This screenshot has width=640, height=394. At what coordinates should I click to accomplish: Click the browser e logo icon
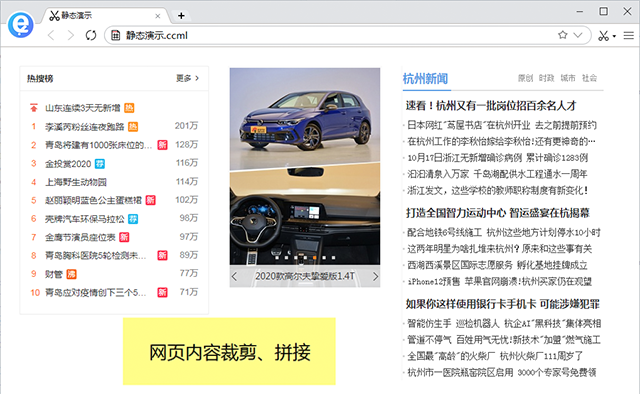coord(20,24)
